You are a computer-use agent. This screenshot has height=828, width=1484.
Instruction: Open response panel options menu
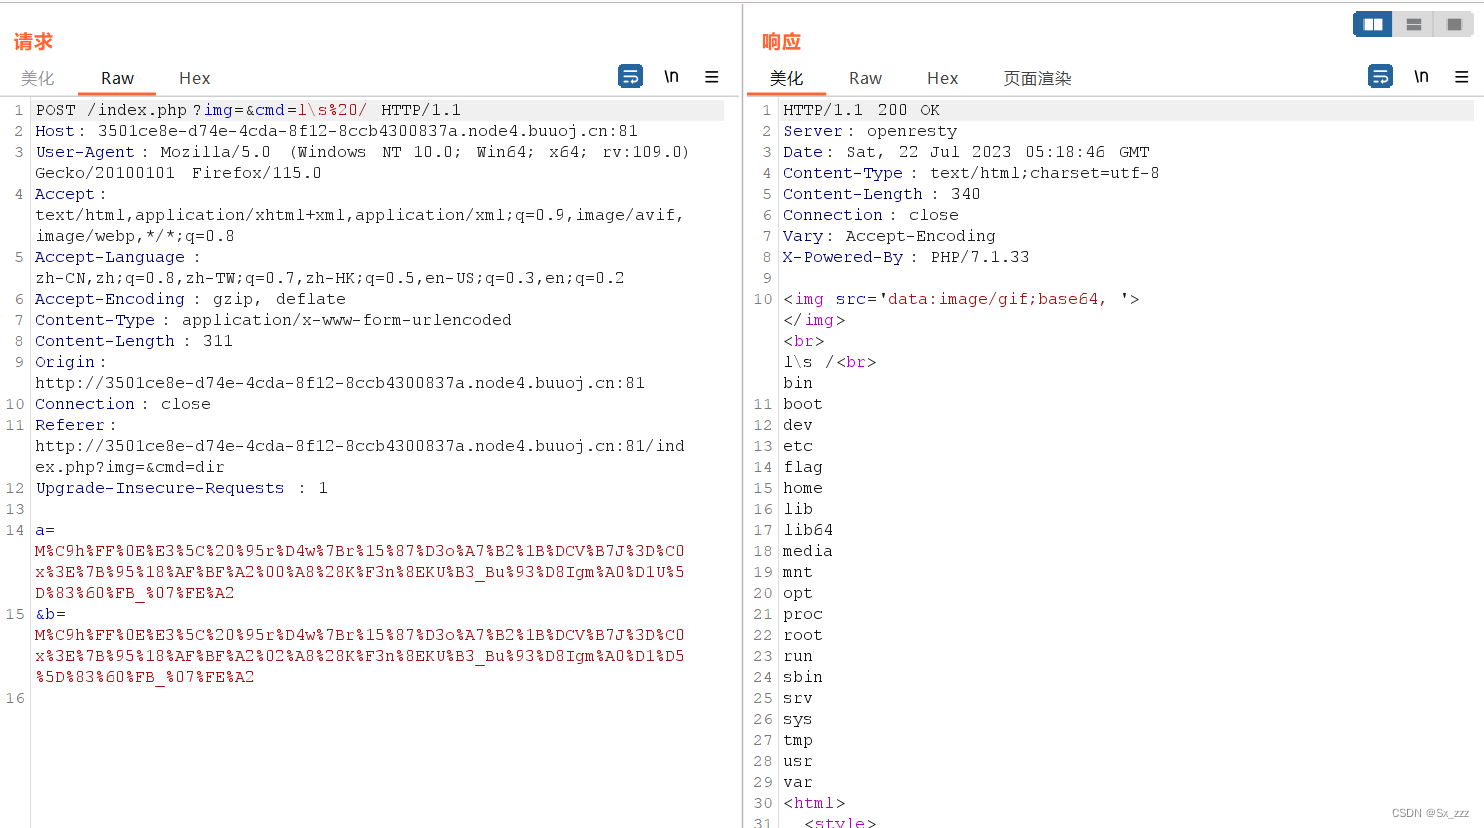point(1462,76)
